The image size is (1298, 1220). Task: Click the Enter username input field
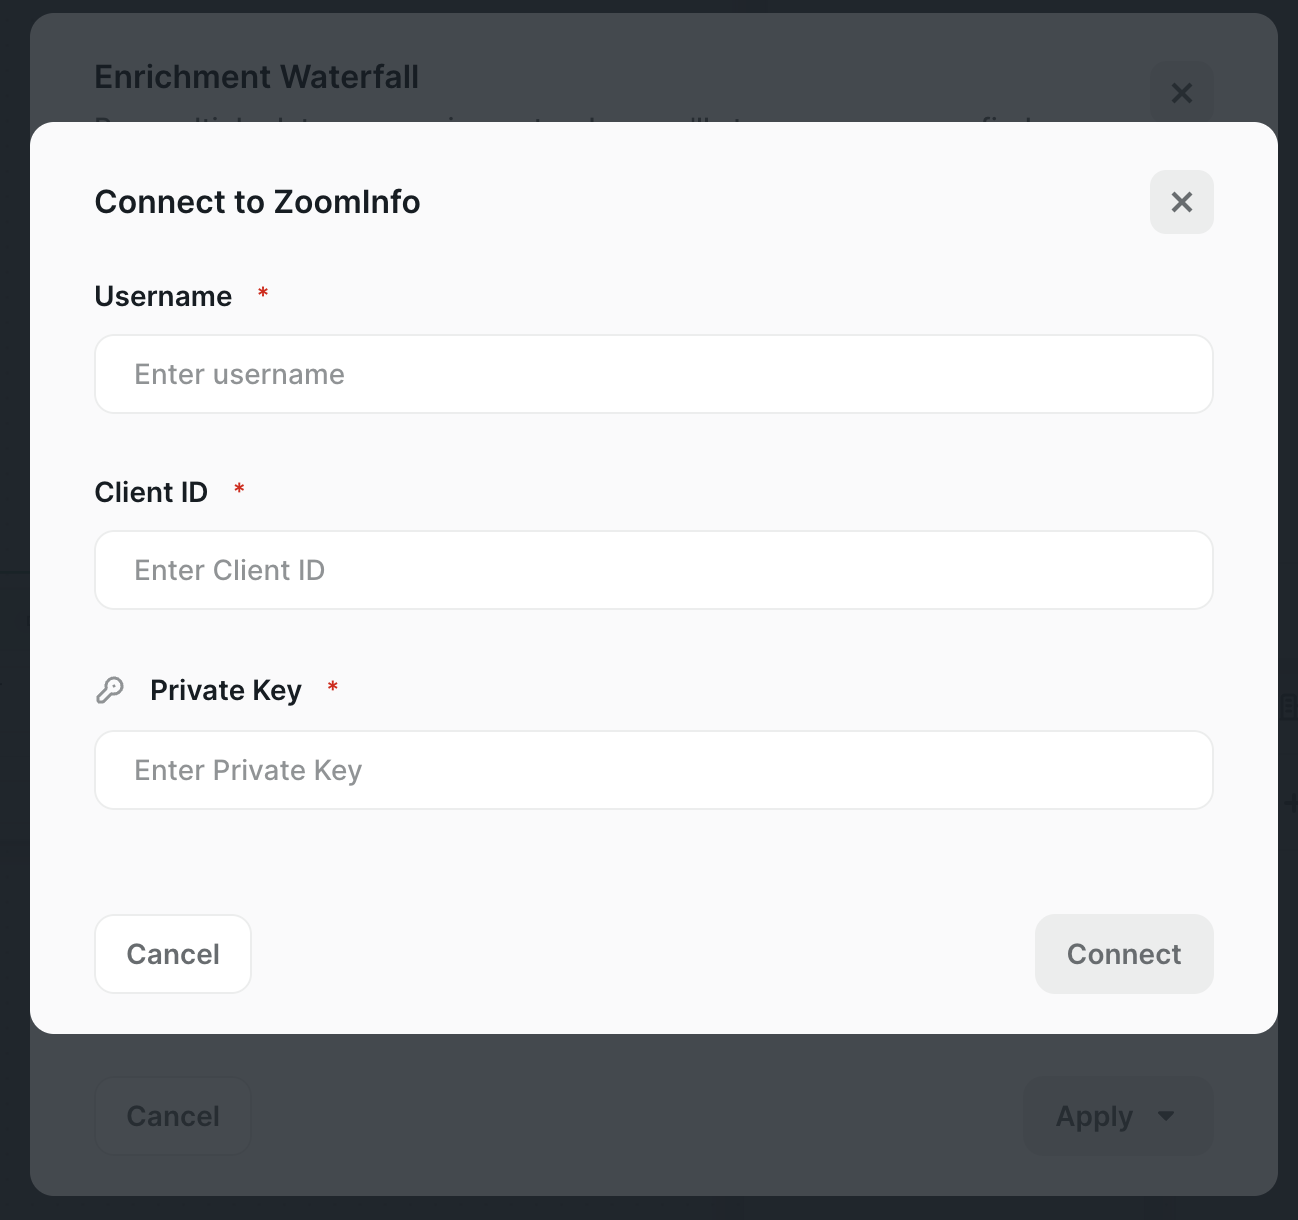tap(653, 374)
